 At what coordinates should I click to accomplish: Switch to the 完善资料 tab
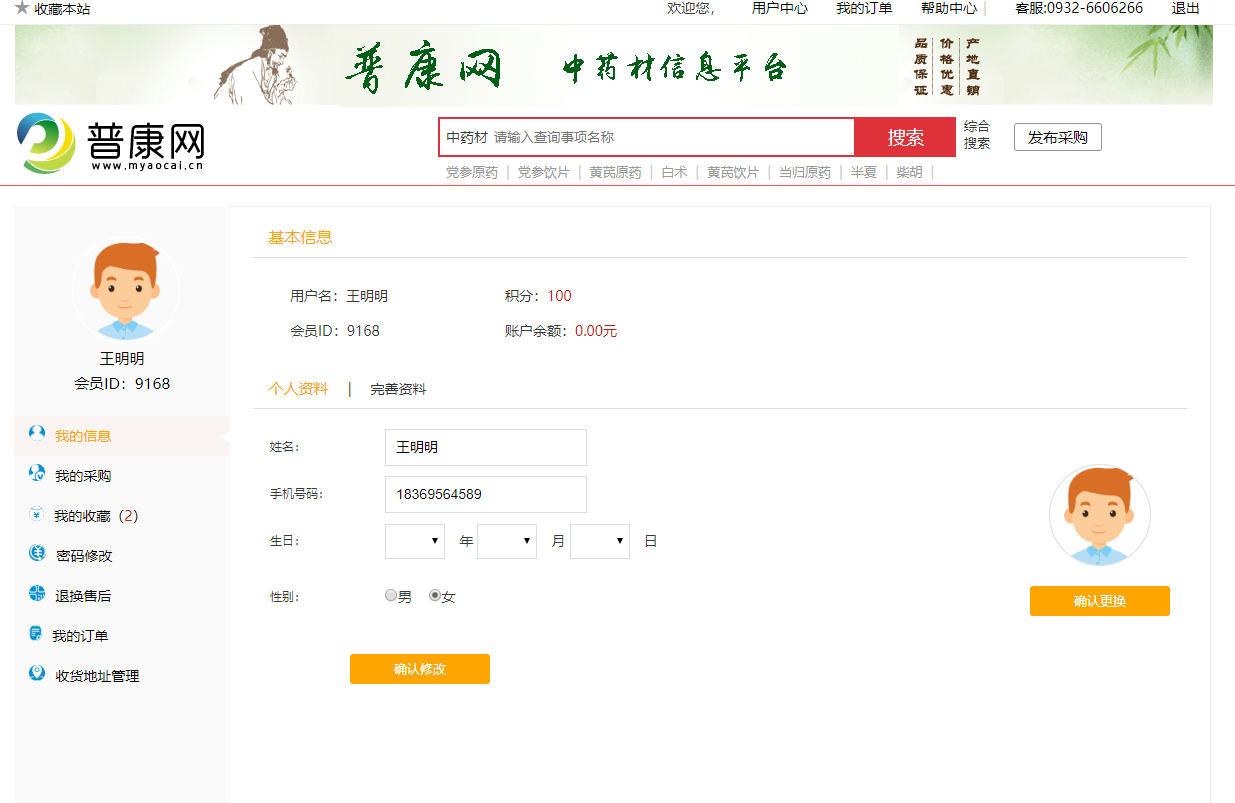click(x=398, y=389)
